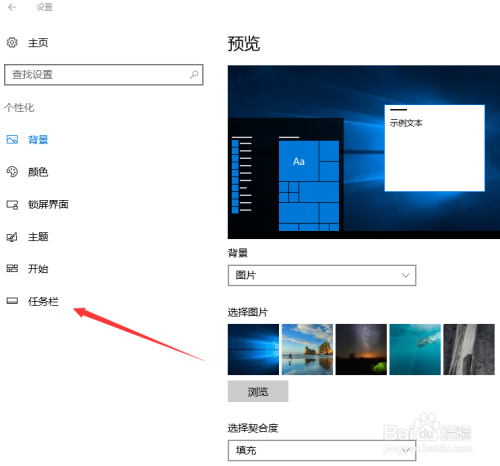The image size is (500, 466).
Task: Open the 开始 sidebar page
Action: pyautogui.click(x=38, y=269)
